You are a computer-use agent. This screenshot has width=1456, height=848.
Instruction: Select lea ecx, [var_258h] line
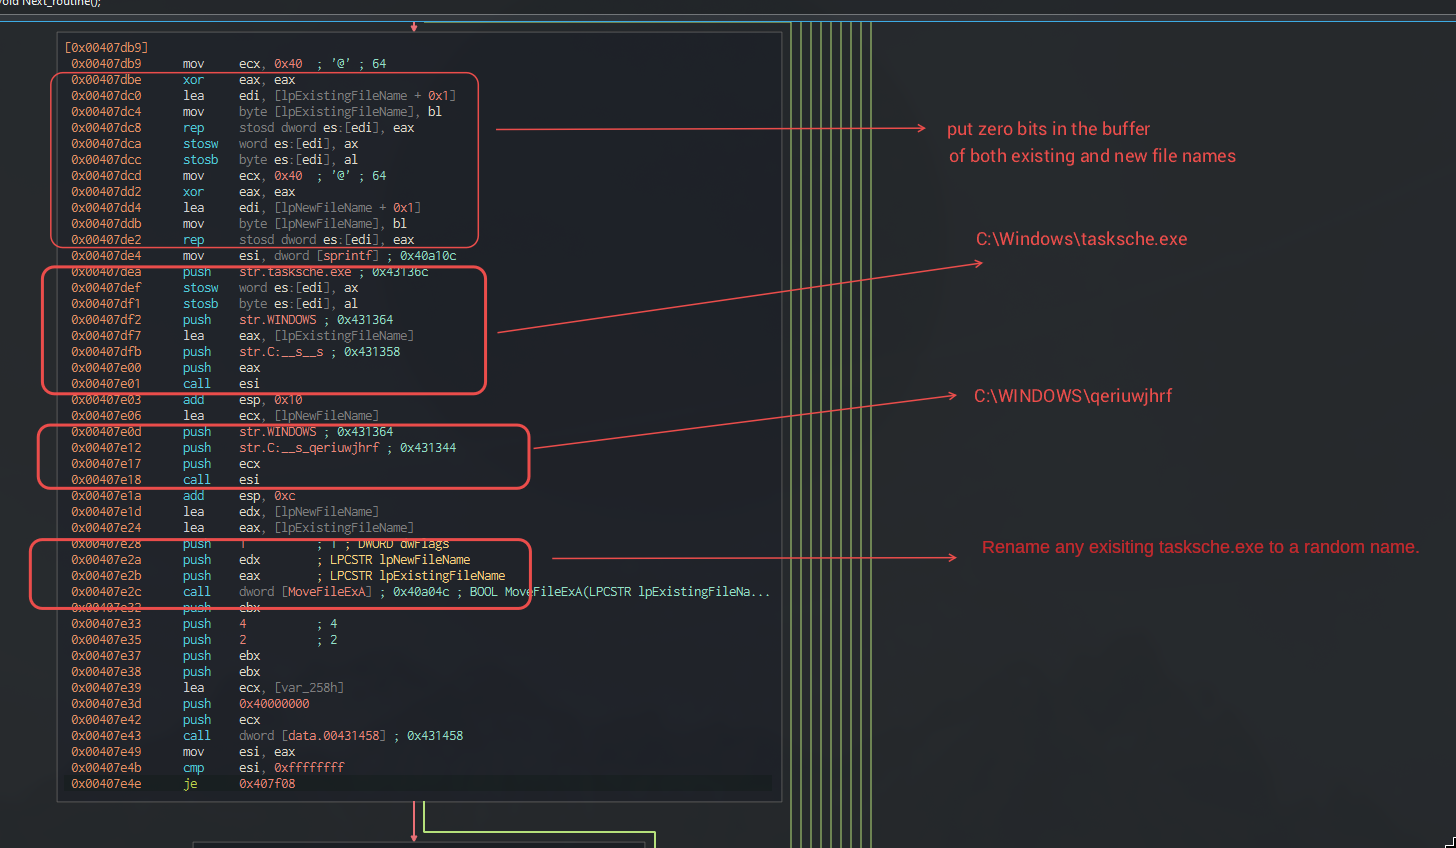pyautogui.click(x=207, y=687)
